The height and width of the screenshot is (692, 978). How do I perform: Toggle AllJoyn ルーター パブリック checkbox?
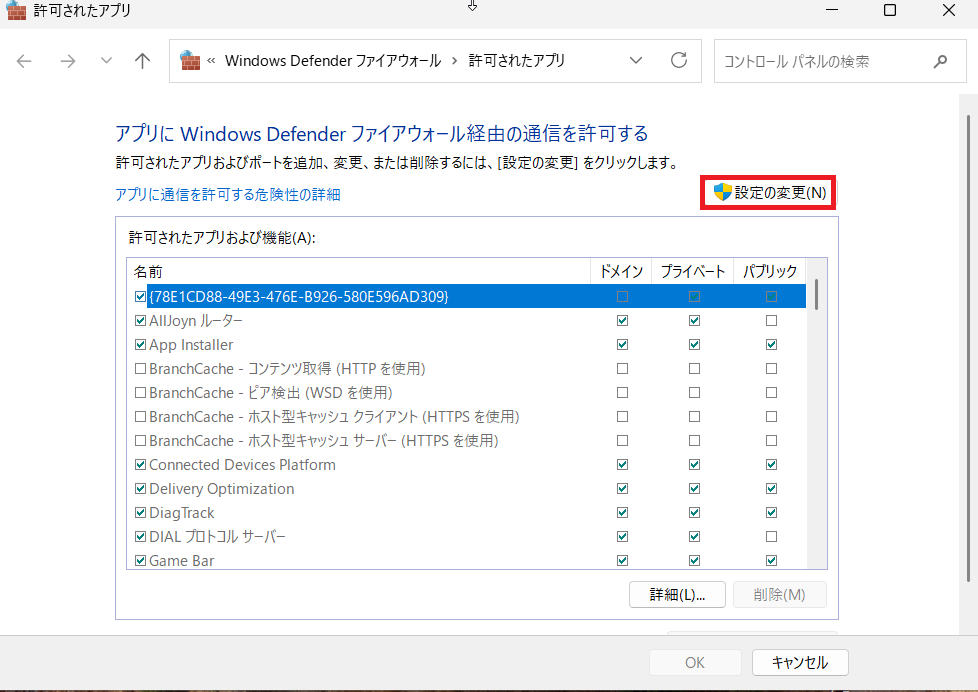click(772, 321)
